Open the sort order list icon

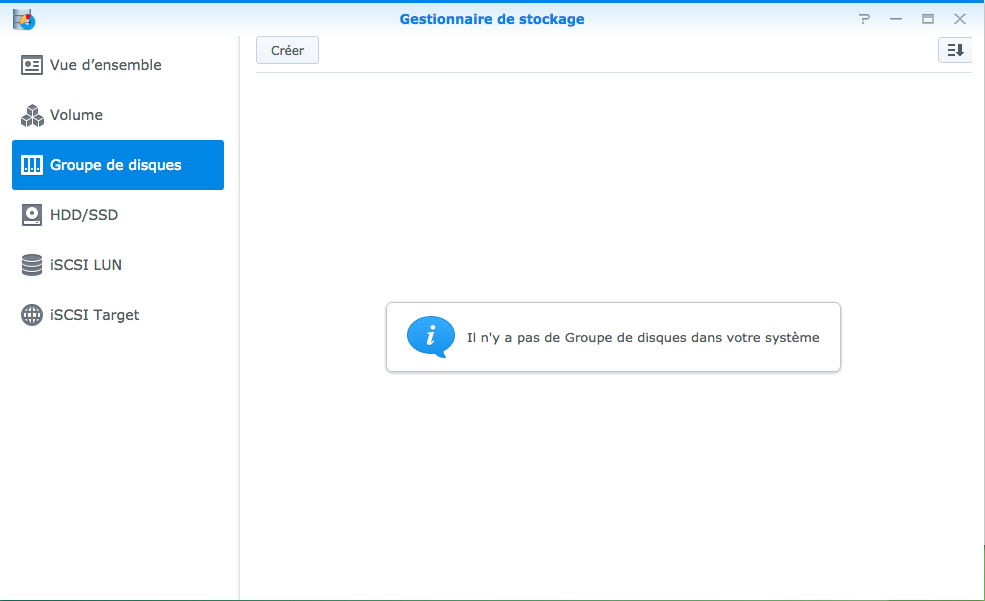(955, 50)
